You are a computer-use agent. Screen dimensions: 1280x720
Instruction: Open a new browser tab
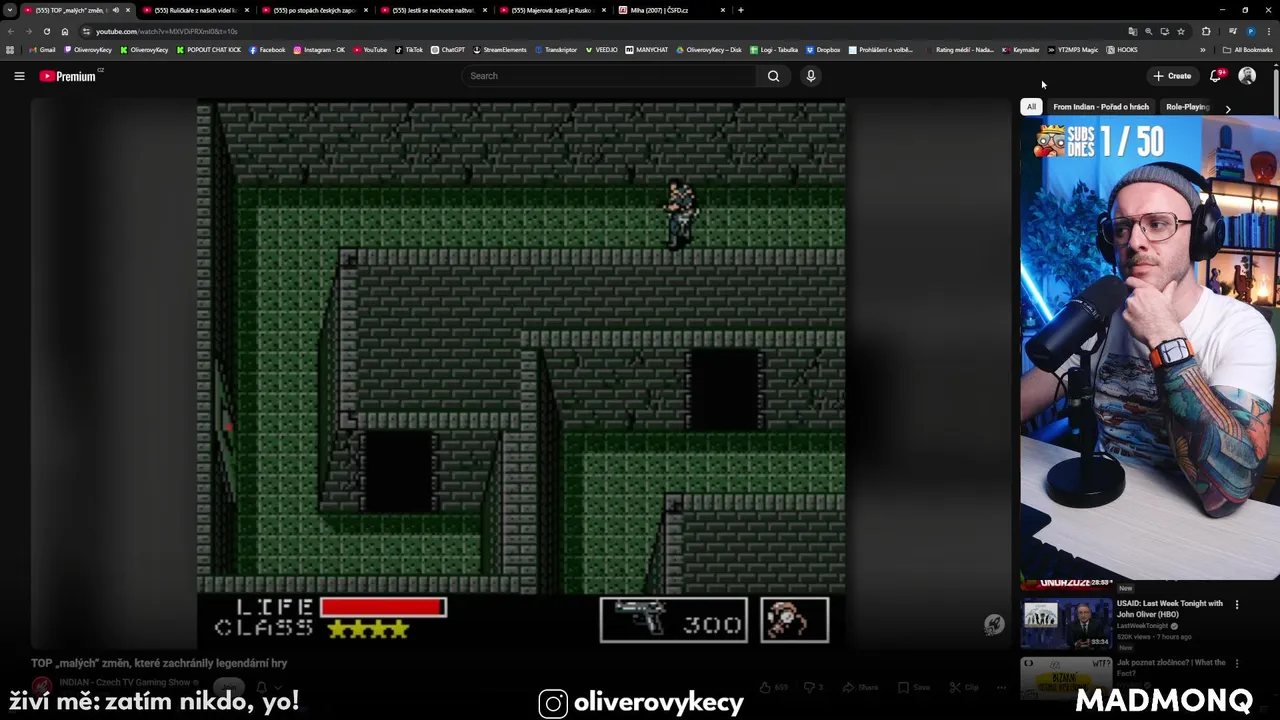click(740, 10)
